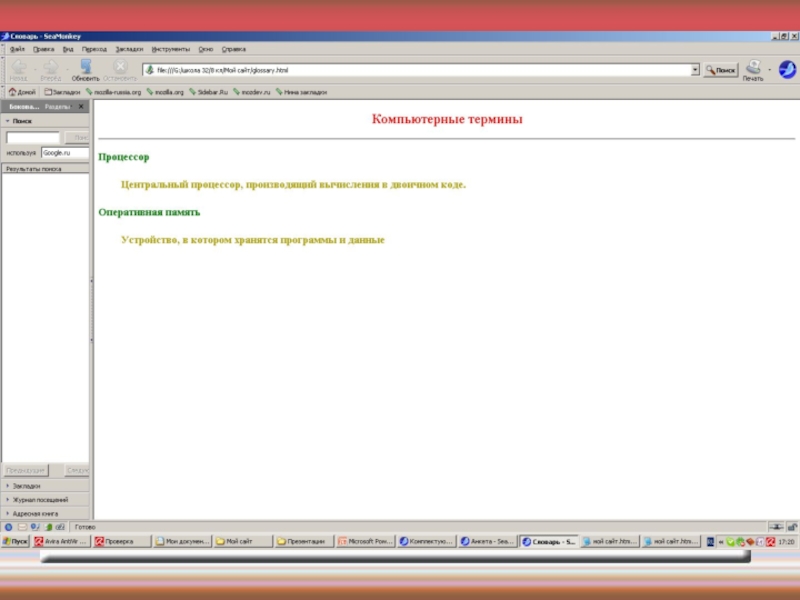Open the Print button dropdown arrow
800x600 pixels.
[769, 70]
